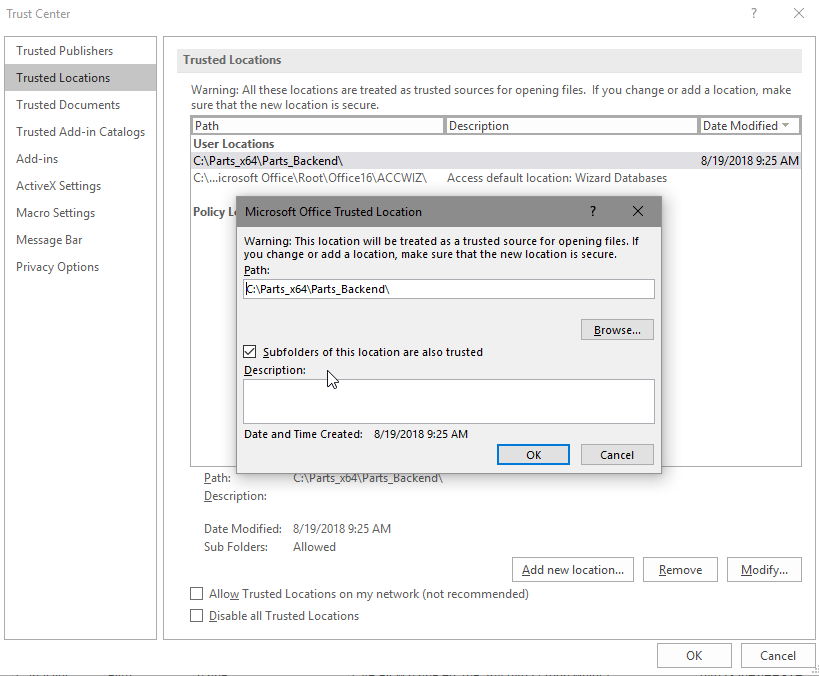Click Add new location
This screenshot has width=819, height=676.
click(572, 569)
